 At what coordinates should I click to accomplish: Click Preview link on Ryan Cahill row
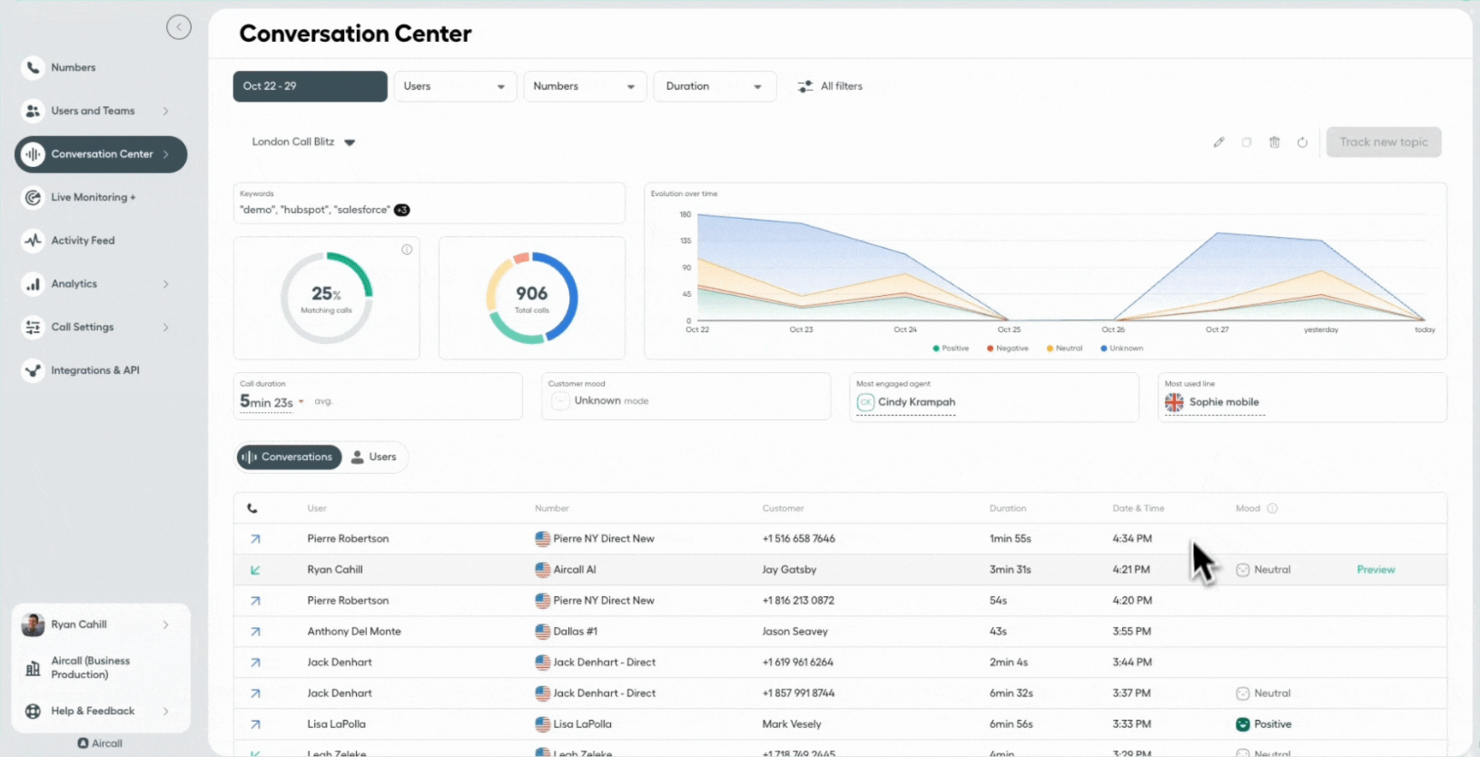1375,570
